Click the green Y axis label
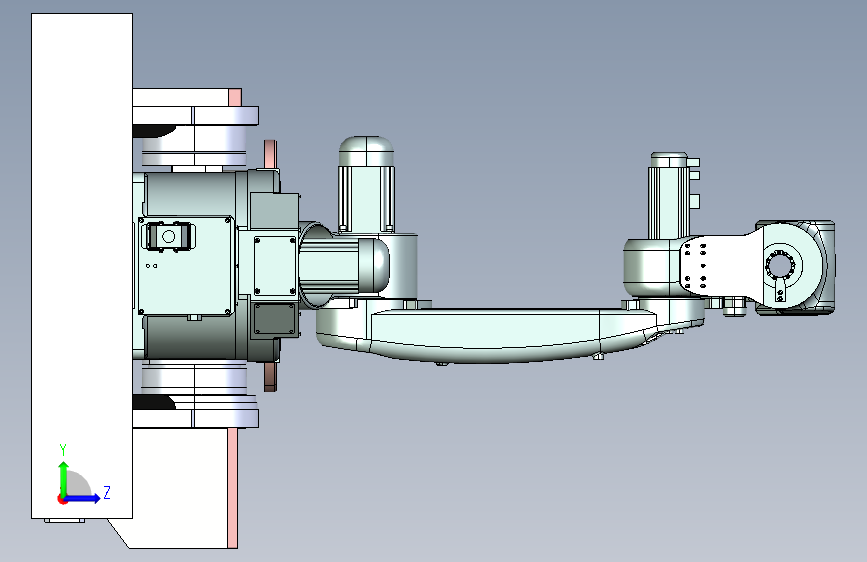 (x=63, y=449)
